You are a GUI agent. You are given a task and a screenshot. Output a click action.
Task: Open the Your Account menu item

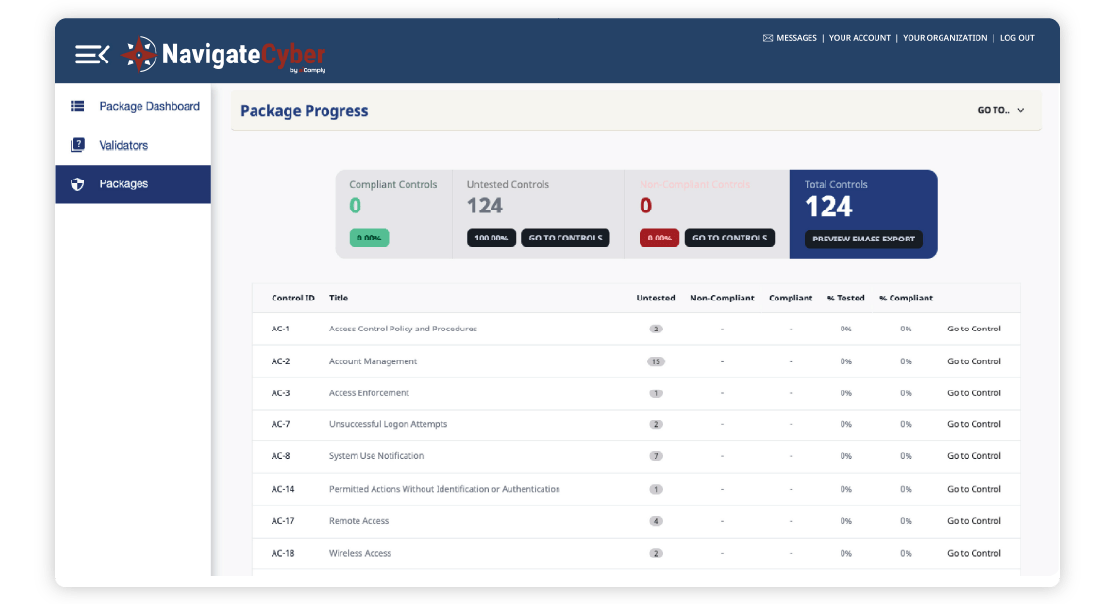coord(859,38)
